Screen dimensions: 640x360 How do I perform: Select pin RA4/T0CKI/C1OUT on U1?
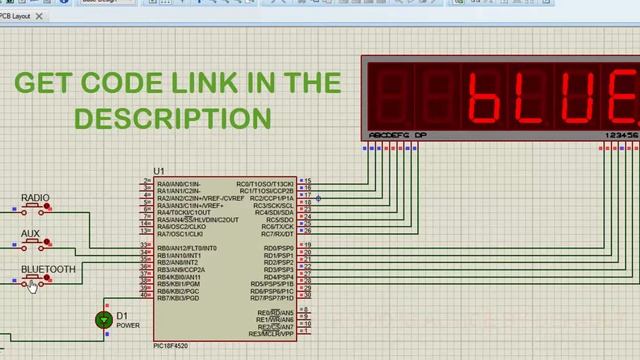(184, 213)
